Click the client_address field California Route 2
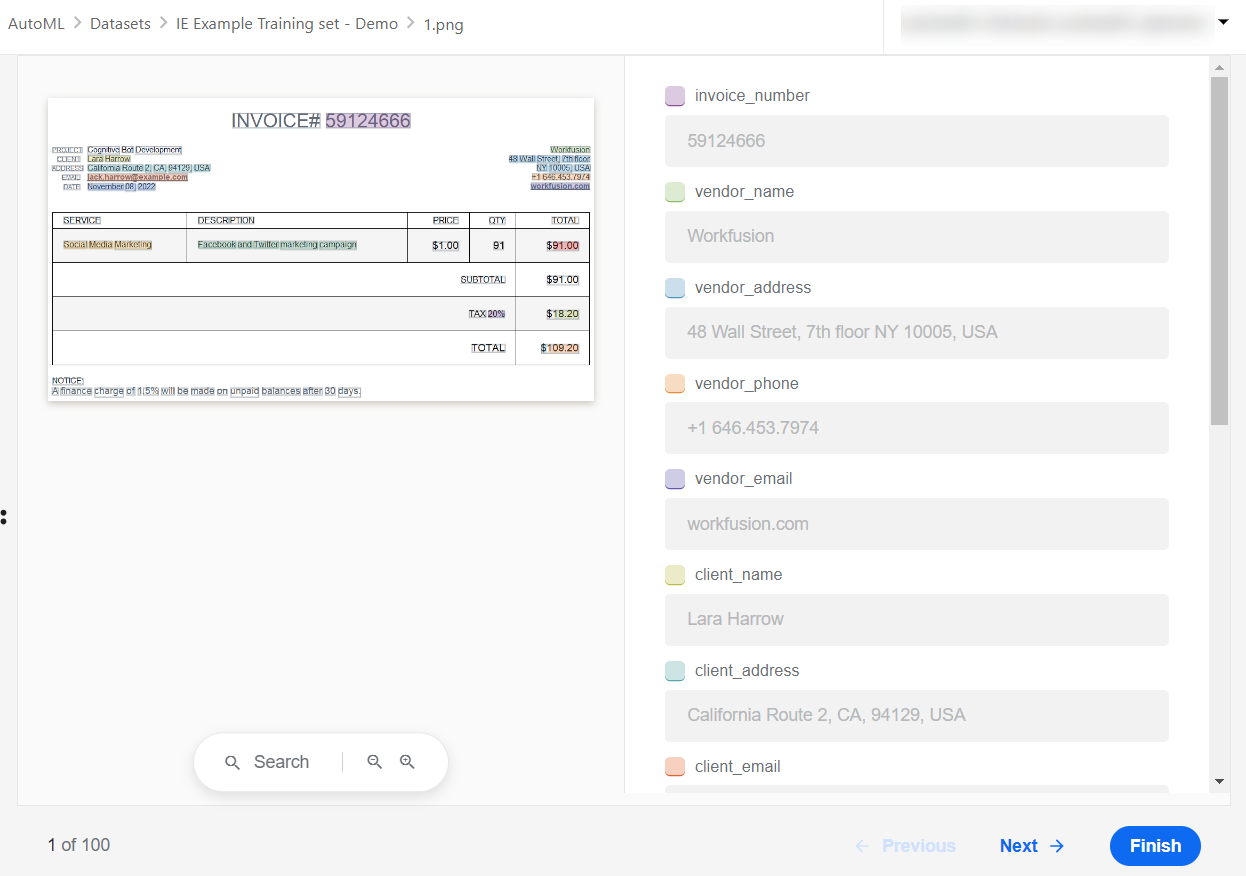Viewport: 1246px width, 876px height. pos(917,716)
